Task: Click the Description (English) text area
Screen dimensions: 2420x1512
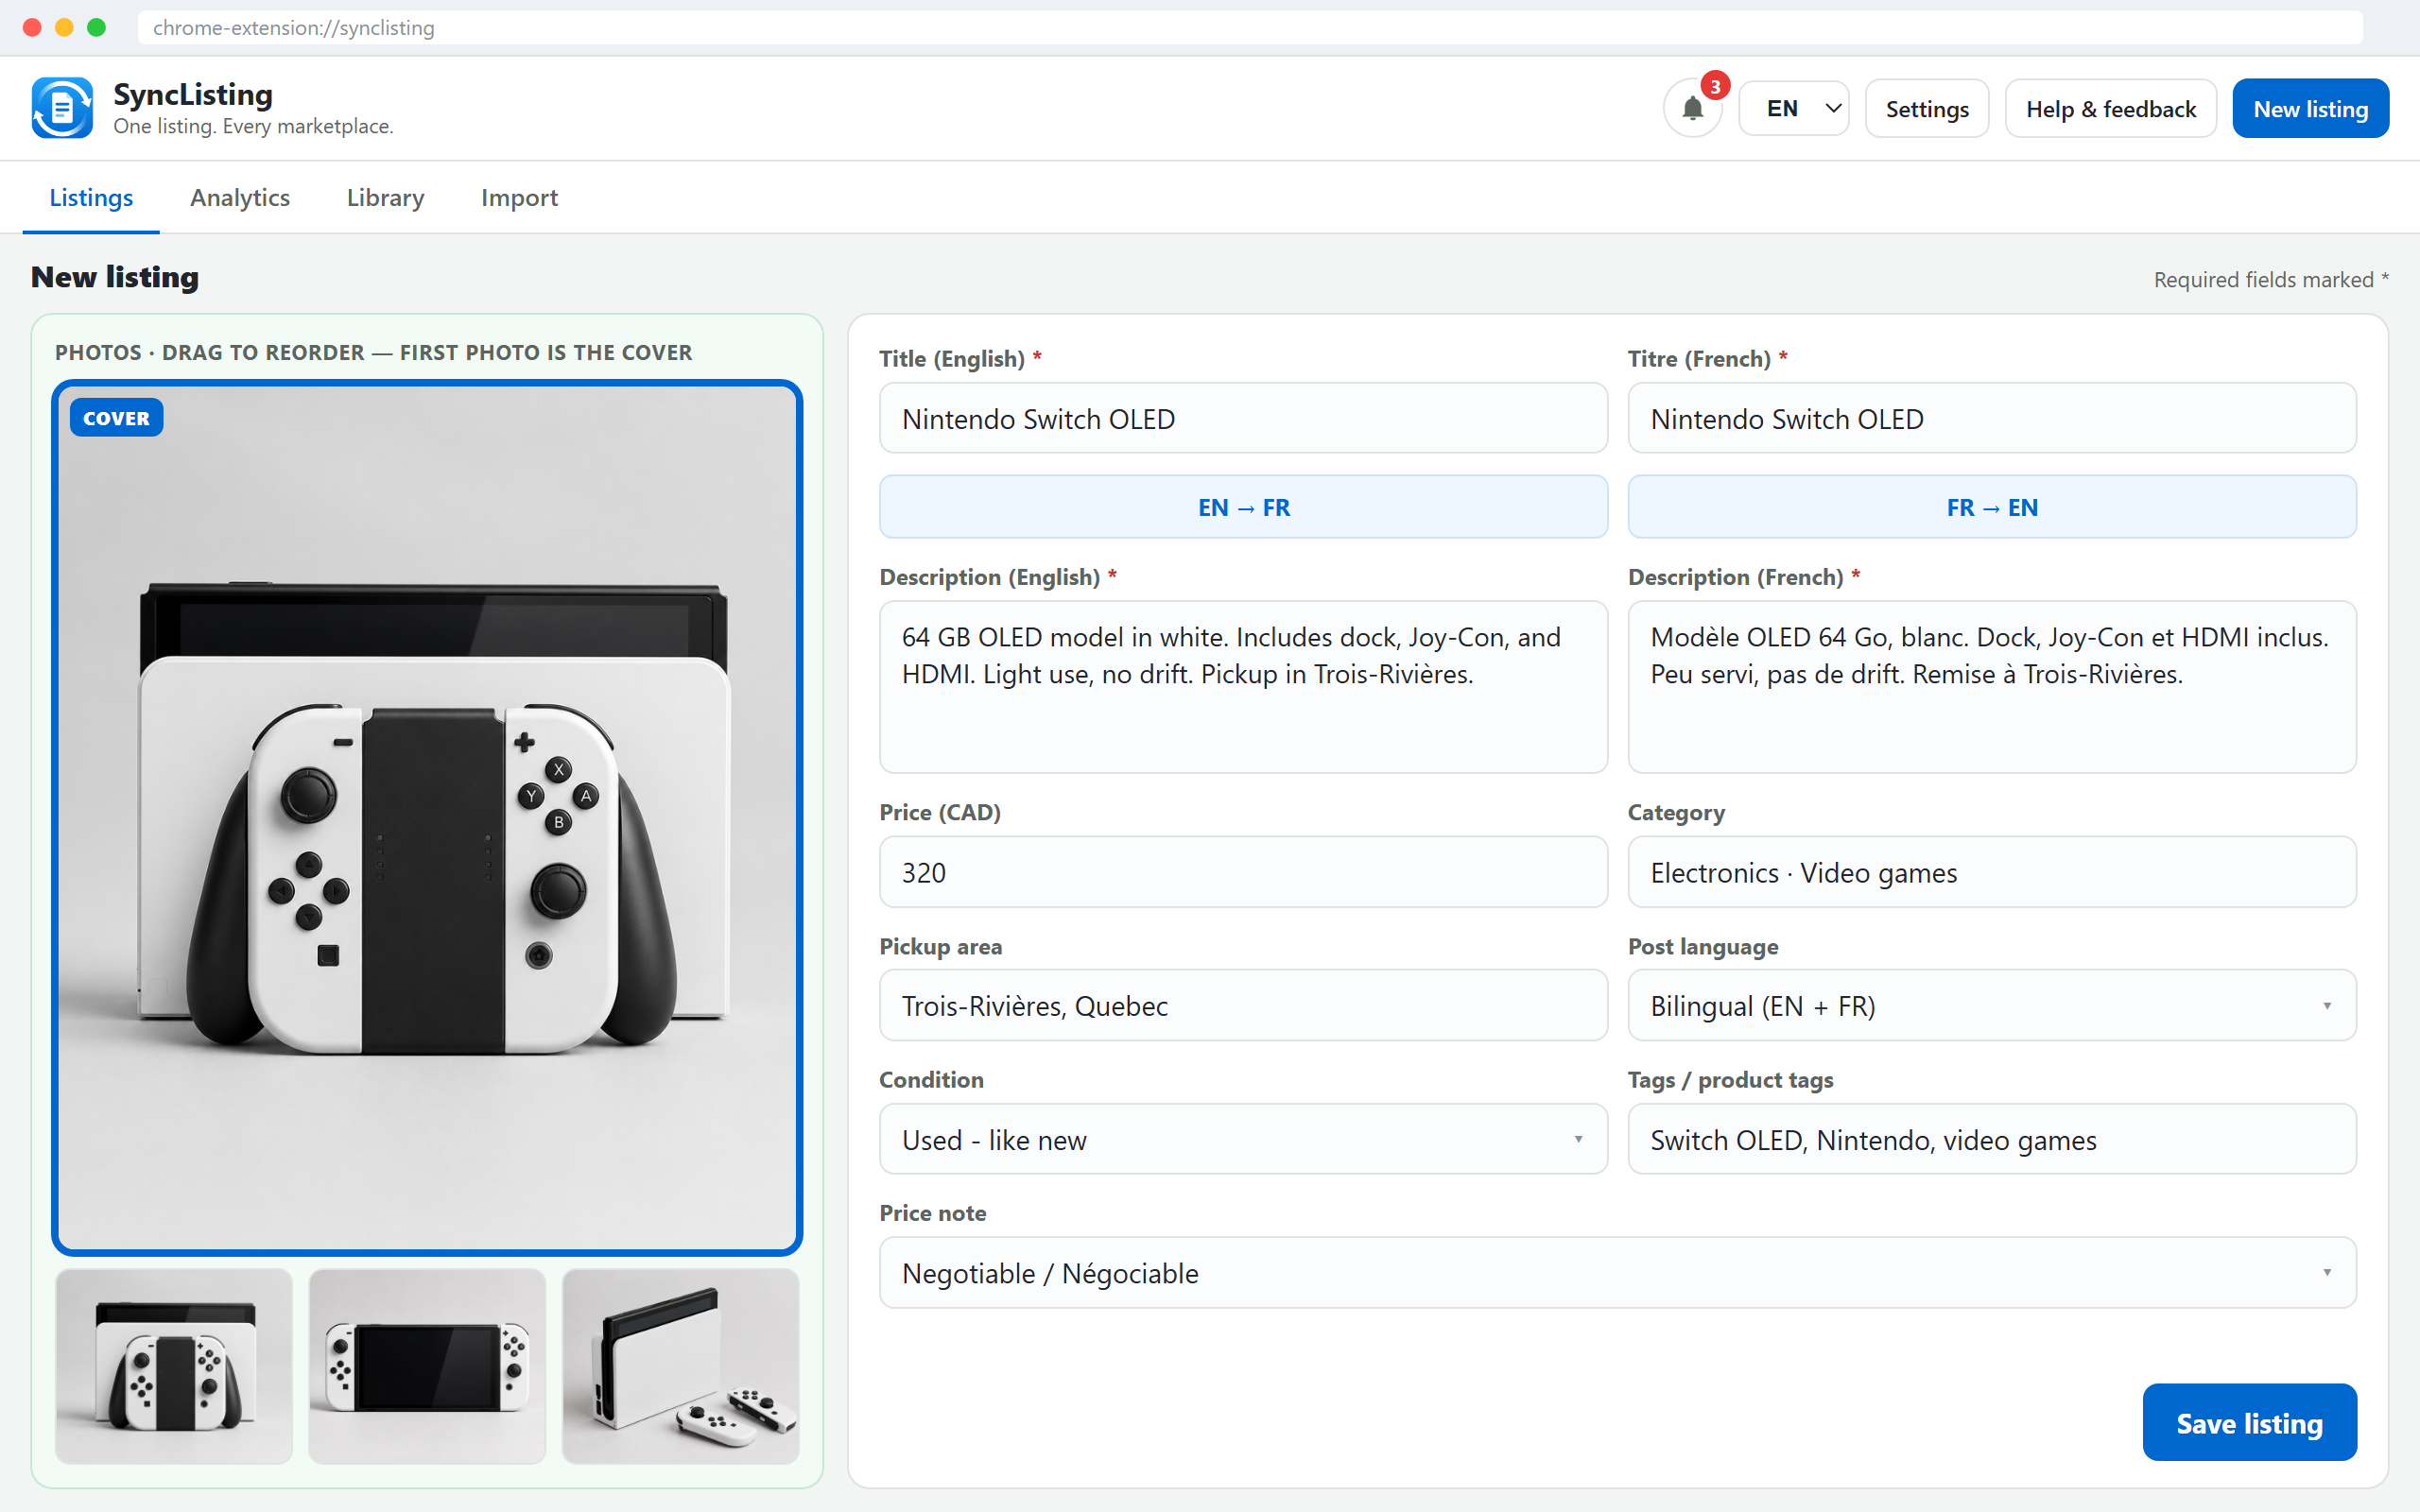Action: point(1243,686)
